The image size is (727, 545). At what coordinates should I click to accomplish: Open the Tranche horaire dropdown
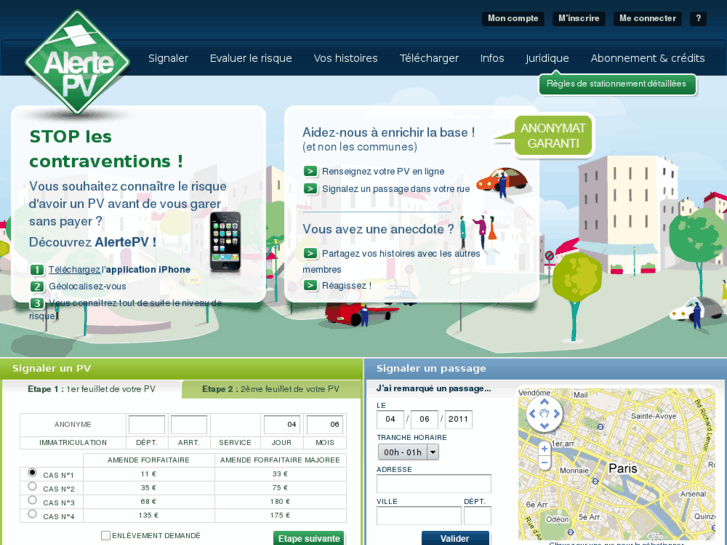point(408,452)
